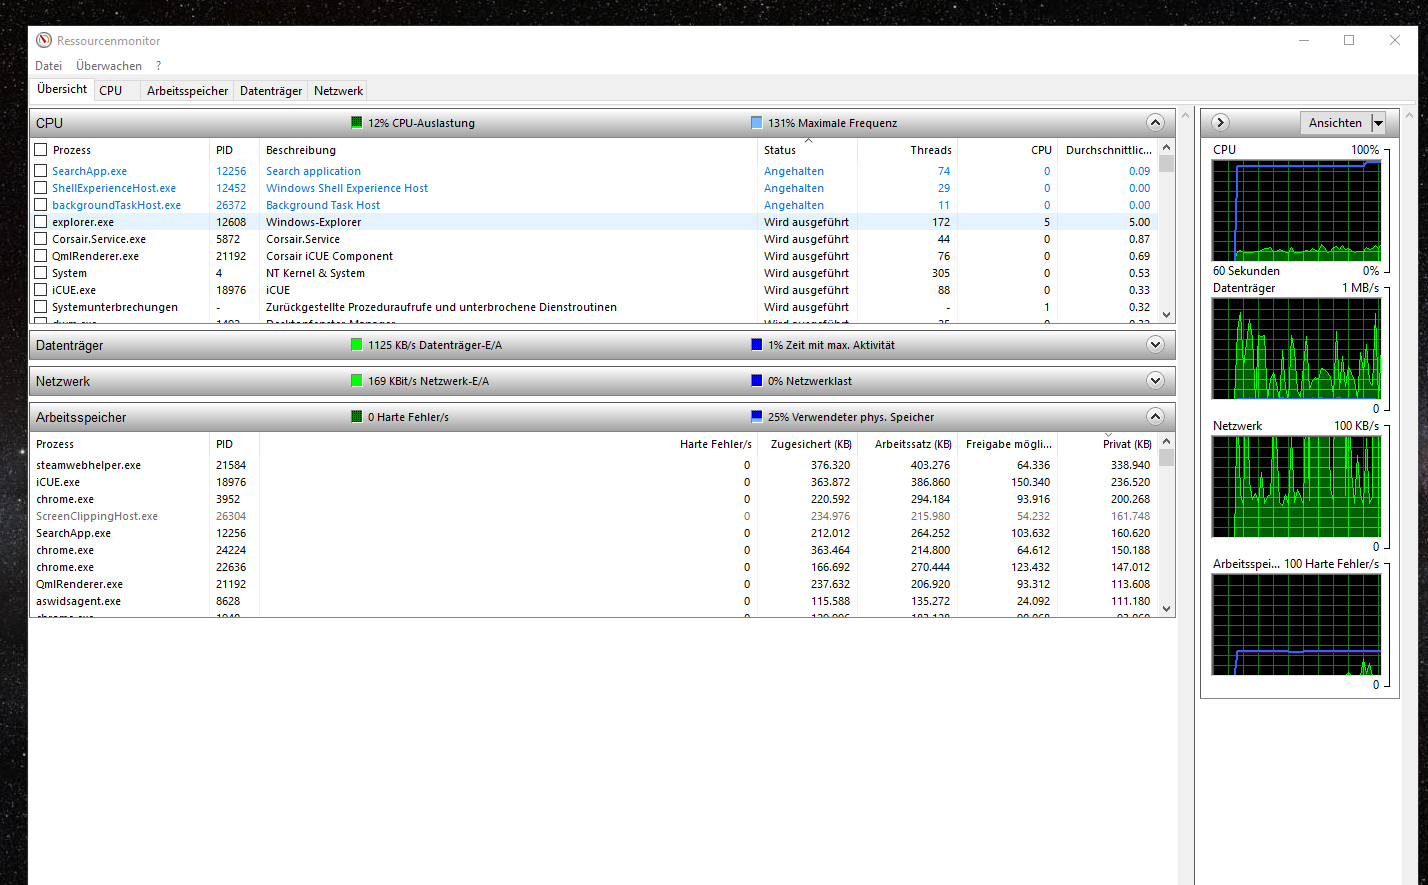This screenshot has width=1428, height=885.
Task: Click the blue Maximale Frequenz indicator square
Action: click(757, 123)
